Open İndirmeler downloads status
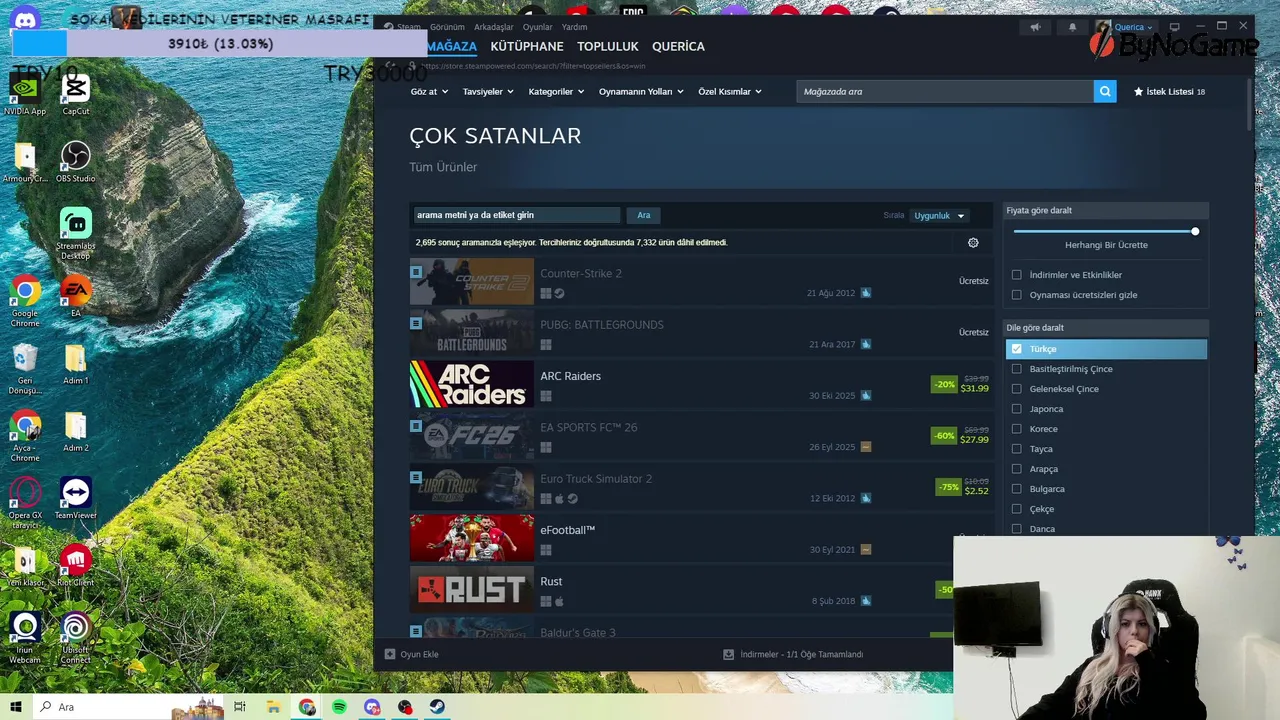The image size is (1280, 720). click(793, 654)
